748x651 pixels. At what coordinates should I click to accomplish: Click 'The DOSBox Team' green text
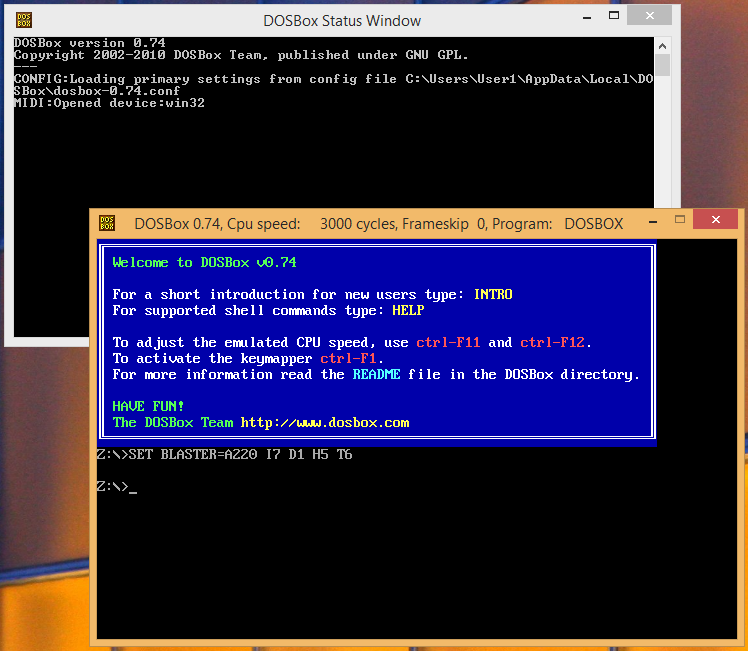(x=173, y=423)
